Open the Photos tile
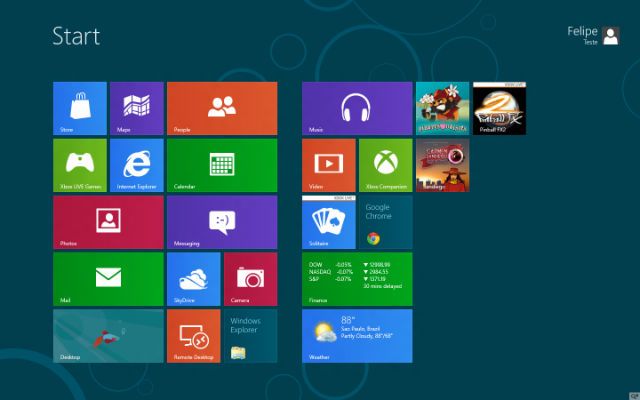 tap(108, 222)
